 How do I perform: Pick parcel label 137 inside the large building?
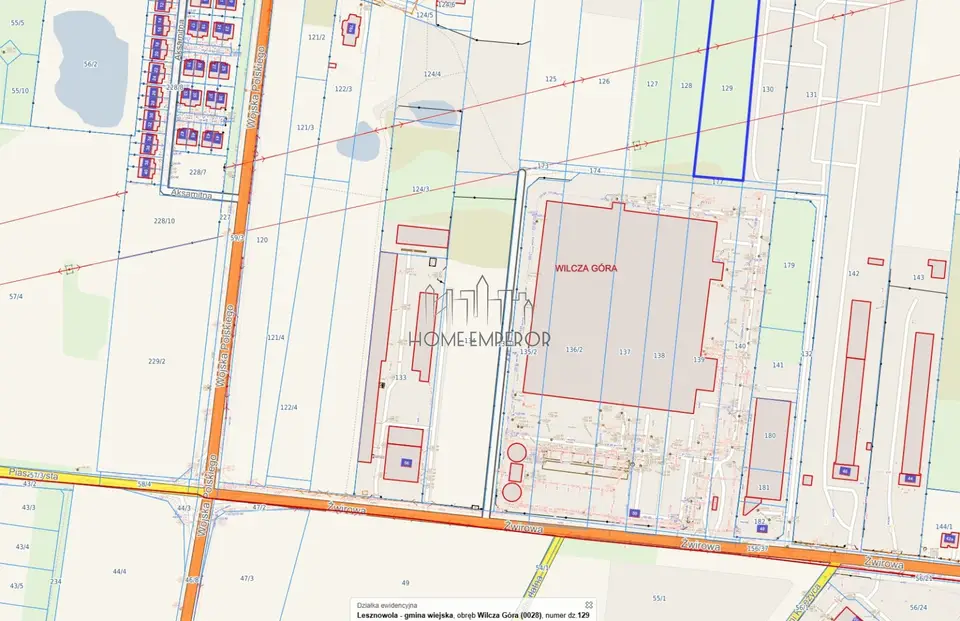coord(624,352)
